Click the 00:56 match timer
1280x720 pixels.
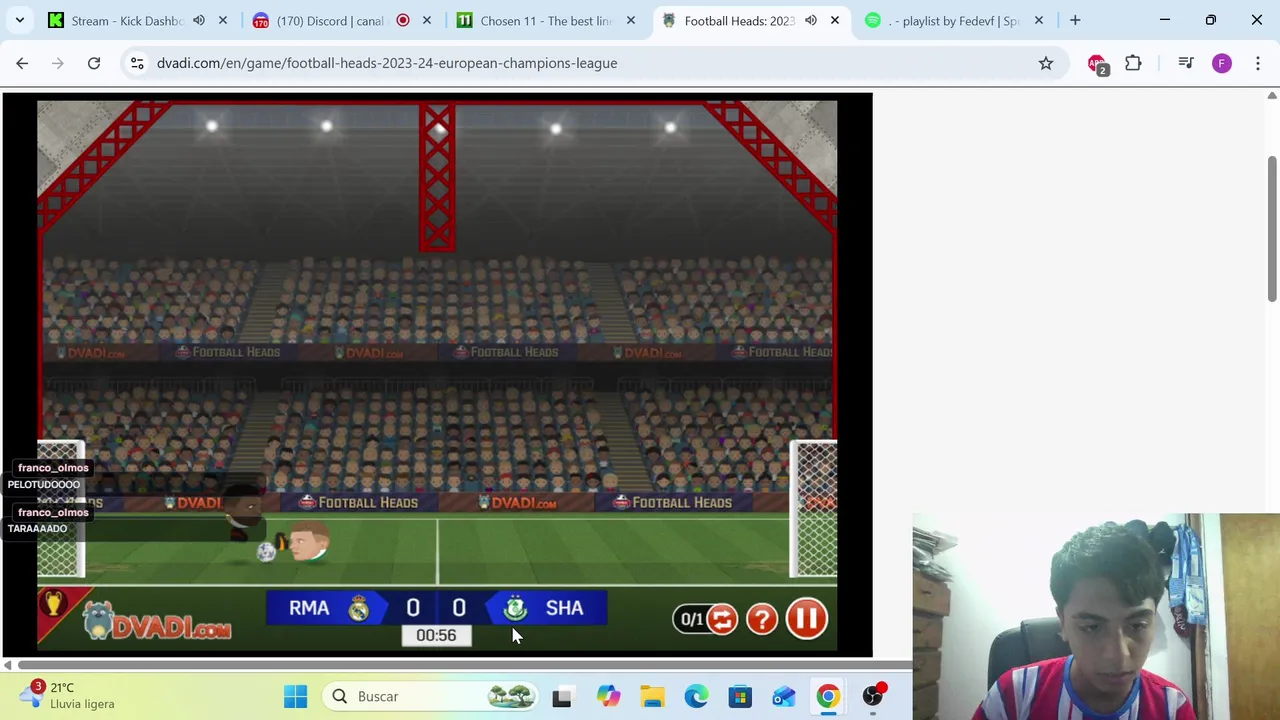pyautogui.click(x=436, y=635)
